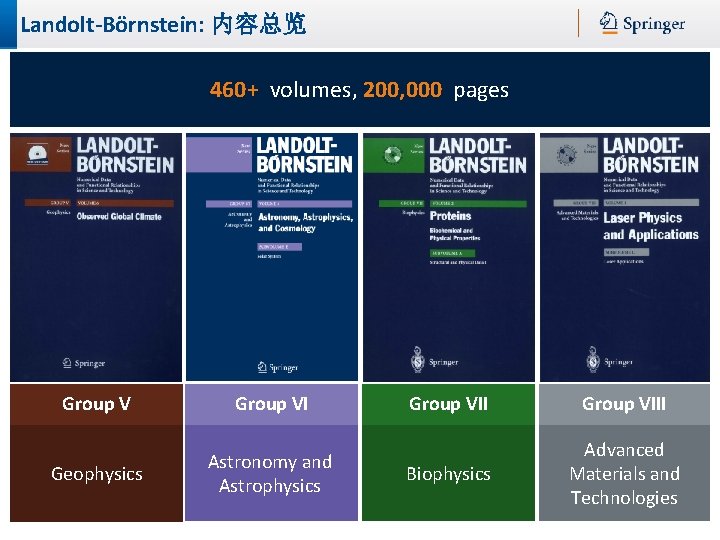Viewport: 720px width, 540px height.
Task: Select the Geophysics label
Action: point(97,473)
